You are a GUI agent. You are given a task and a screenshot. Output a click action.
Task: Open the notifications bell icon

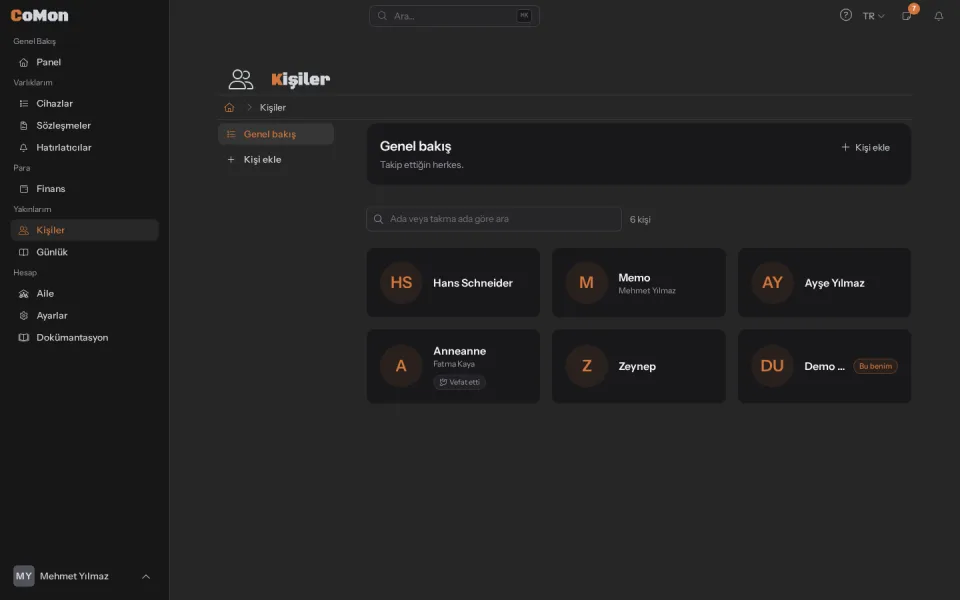(x=939, y=16)
